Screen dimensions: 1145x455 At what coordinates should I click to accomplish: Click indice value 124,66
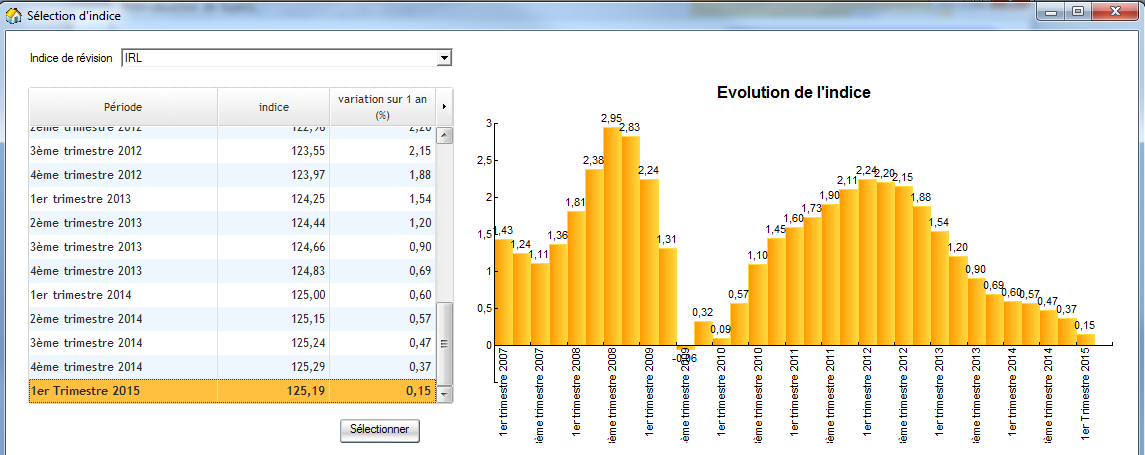point(308,247)
